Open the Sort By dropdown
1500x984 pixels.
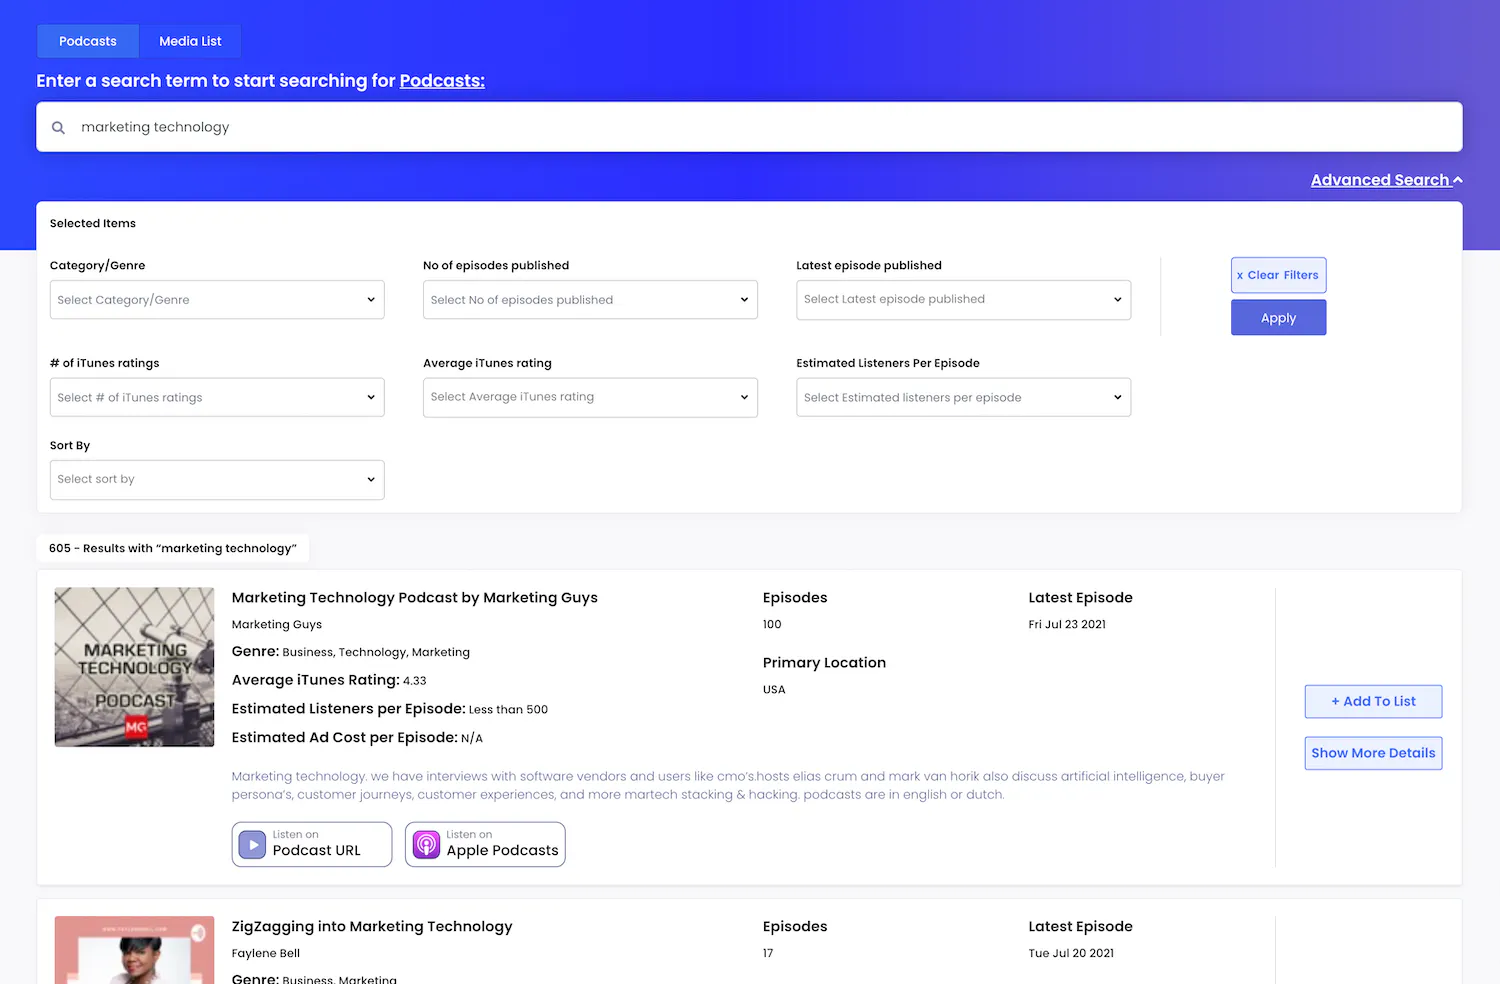(x=217, y=480)
